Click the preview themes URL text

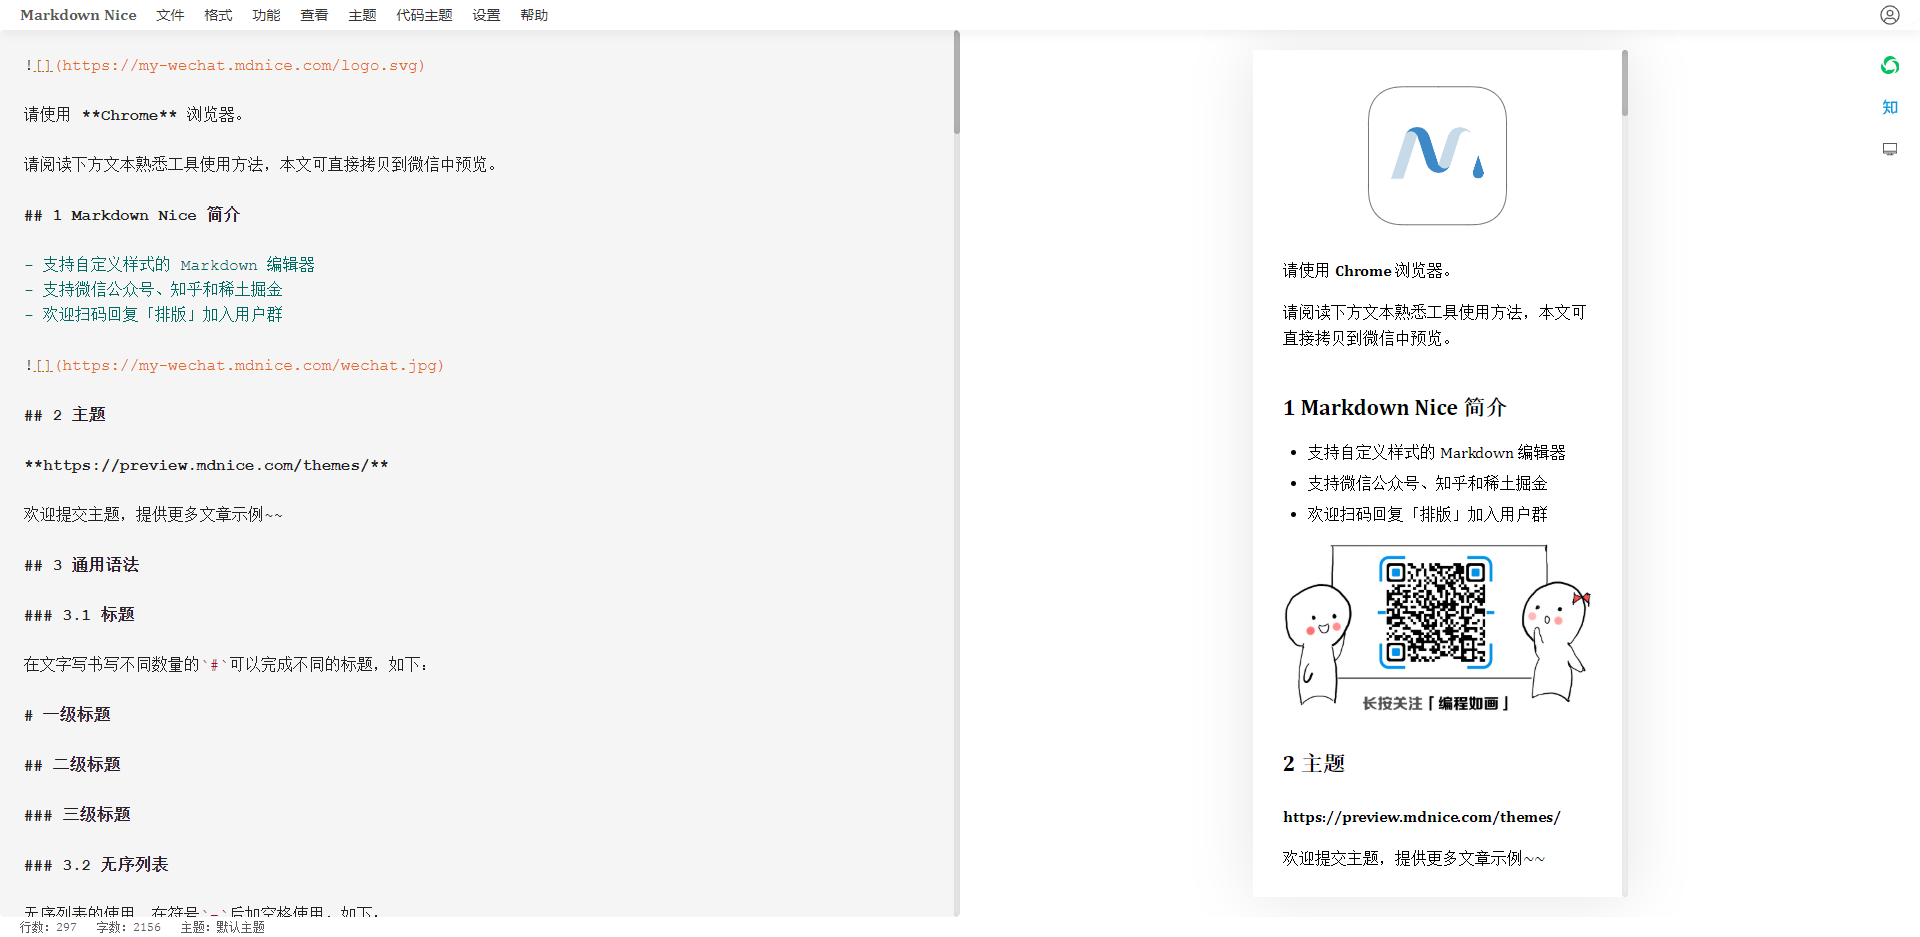1421,817
